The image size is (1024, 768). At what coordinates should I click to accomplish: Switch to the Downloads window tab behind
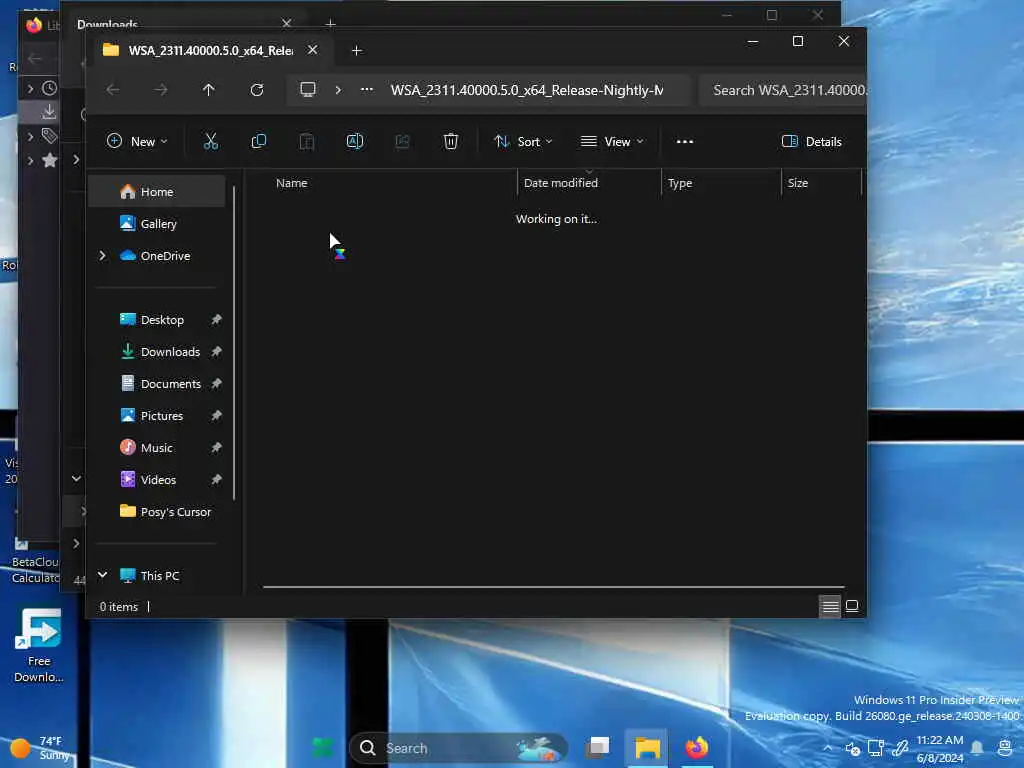point(108,23)
